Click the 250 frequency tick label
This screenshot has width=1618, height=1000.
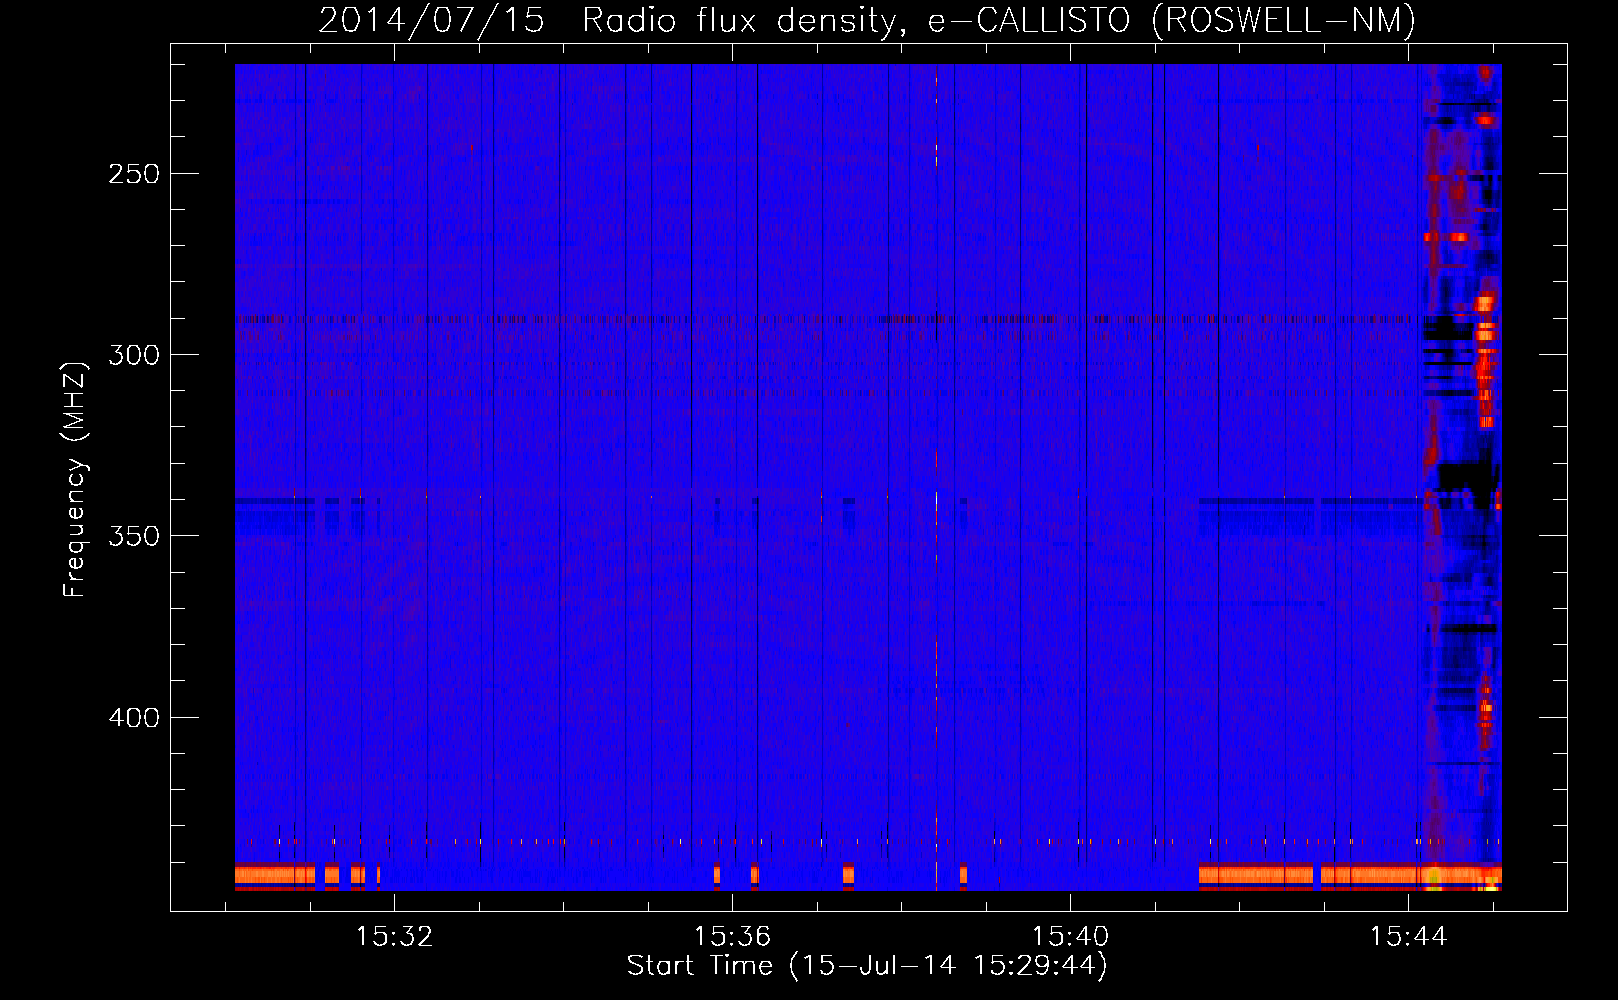[x=134, y=174]
